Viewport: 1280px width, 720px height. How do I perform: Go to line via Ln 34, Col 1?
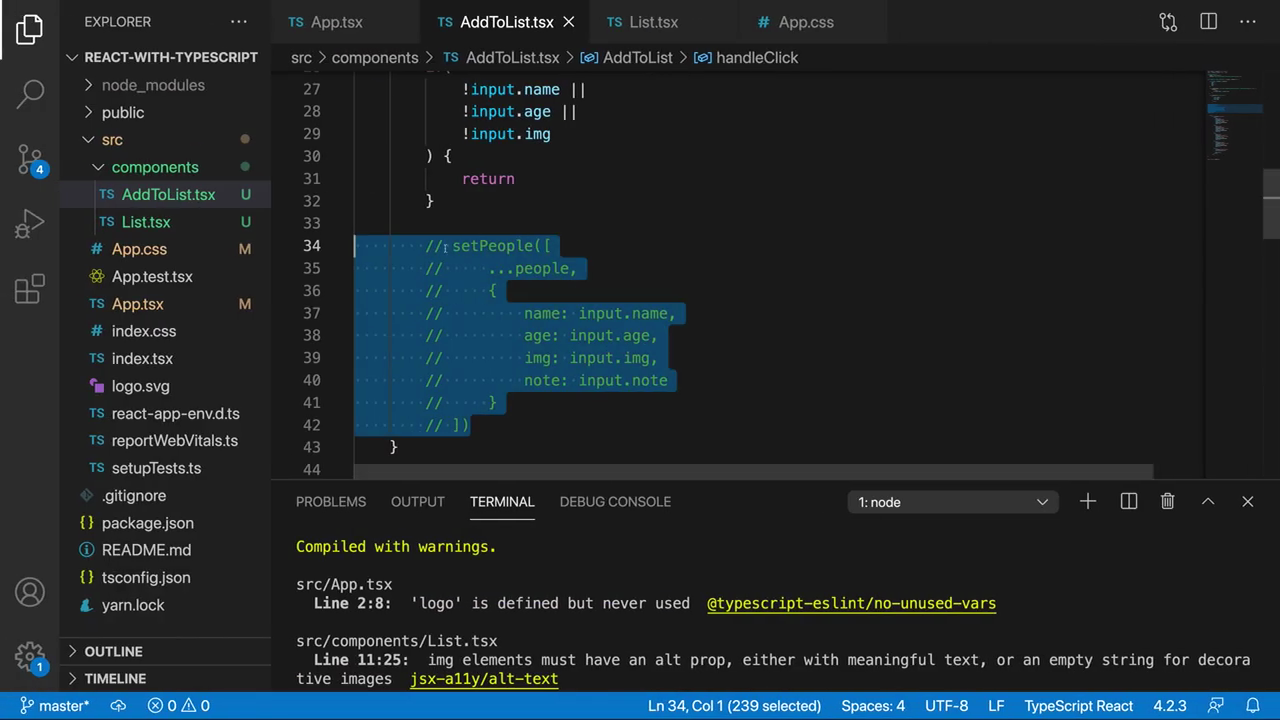pos(735,706)
